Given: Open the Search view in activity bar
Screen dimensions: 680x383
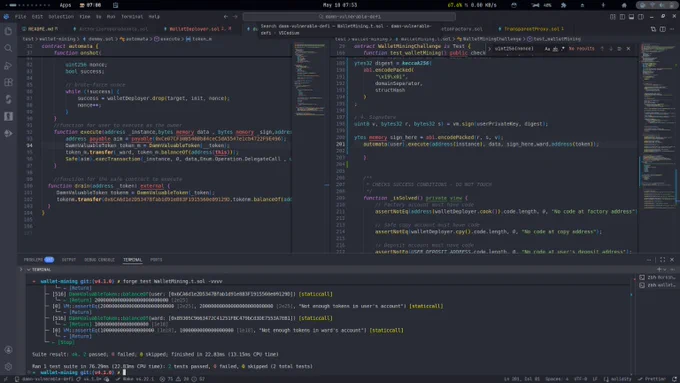Looking at the screenshot, I should (x=8, y=48).
